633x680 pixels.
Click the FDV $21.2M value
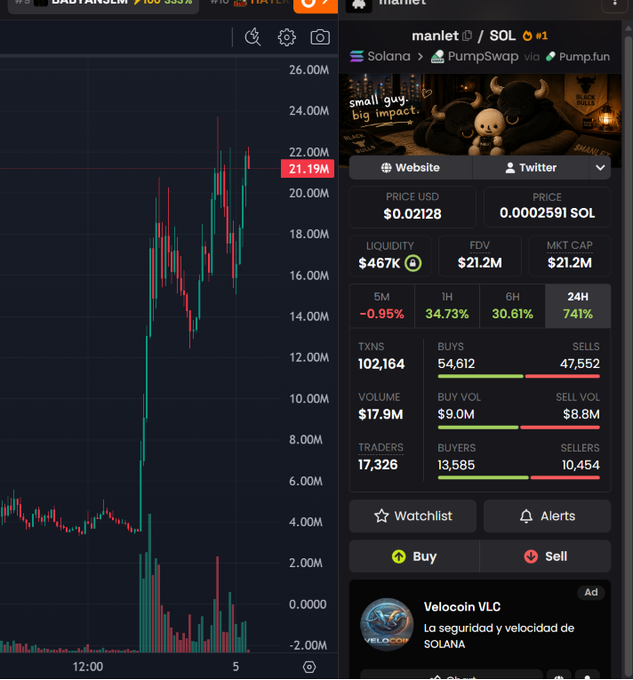click(x=480, y=262)
